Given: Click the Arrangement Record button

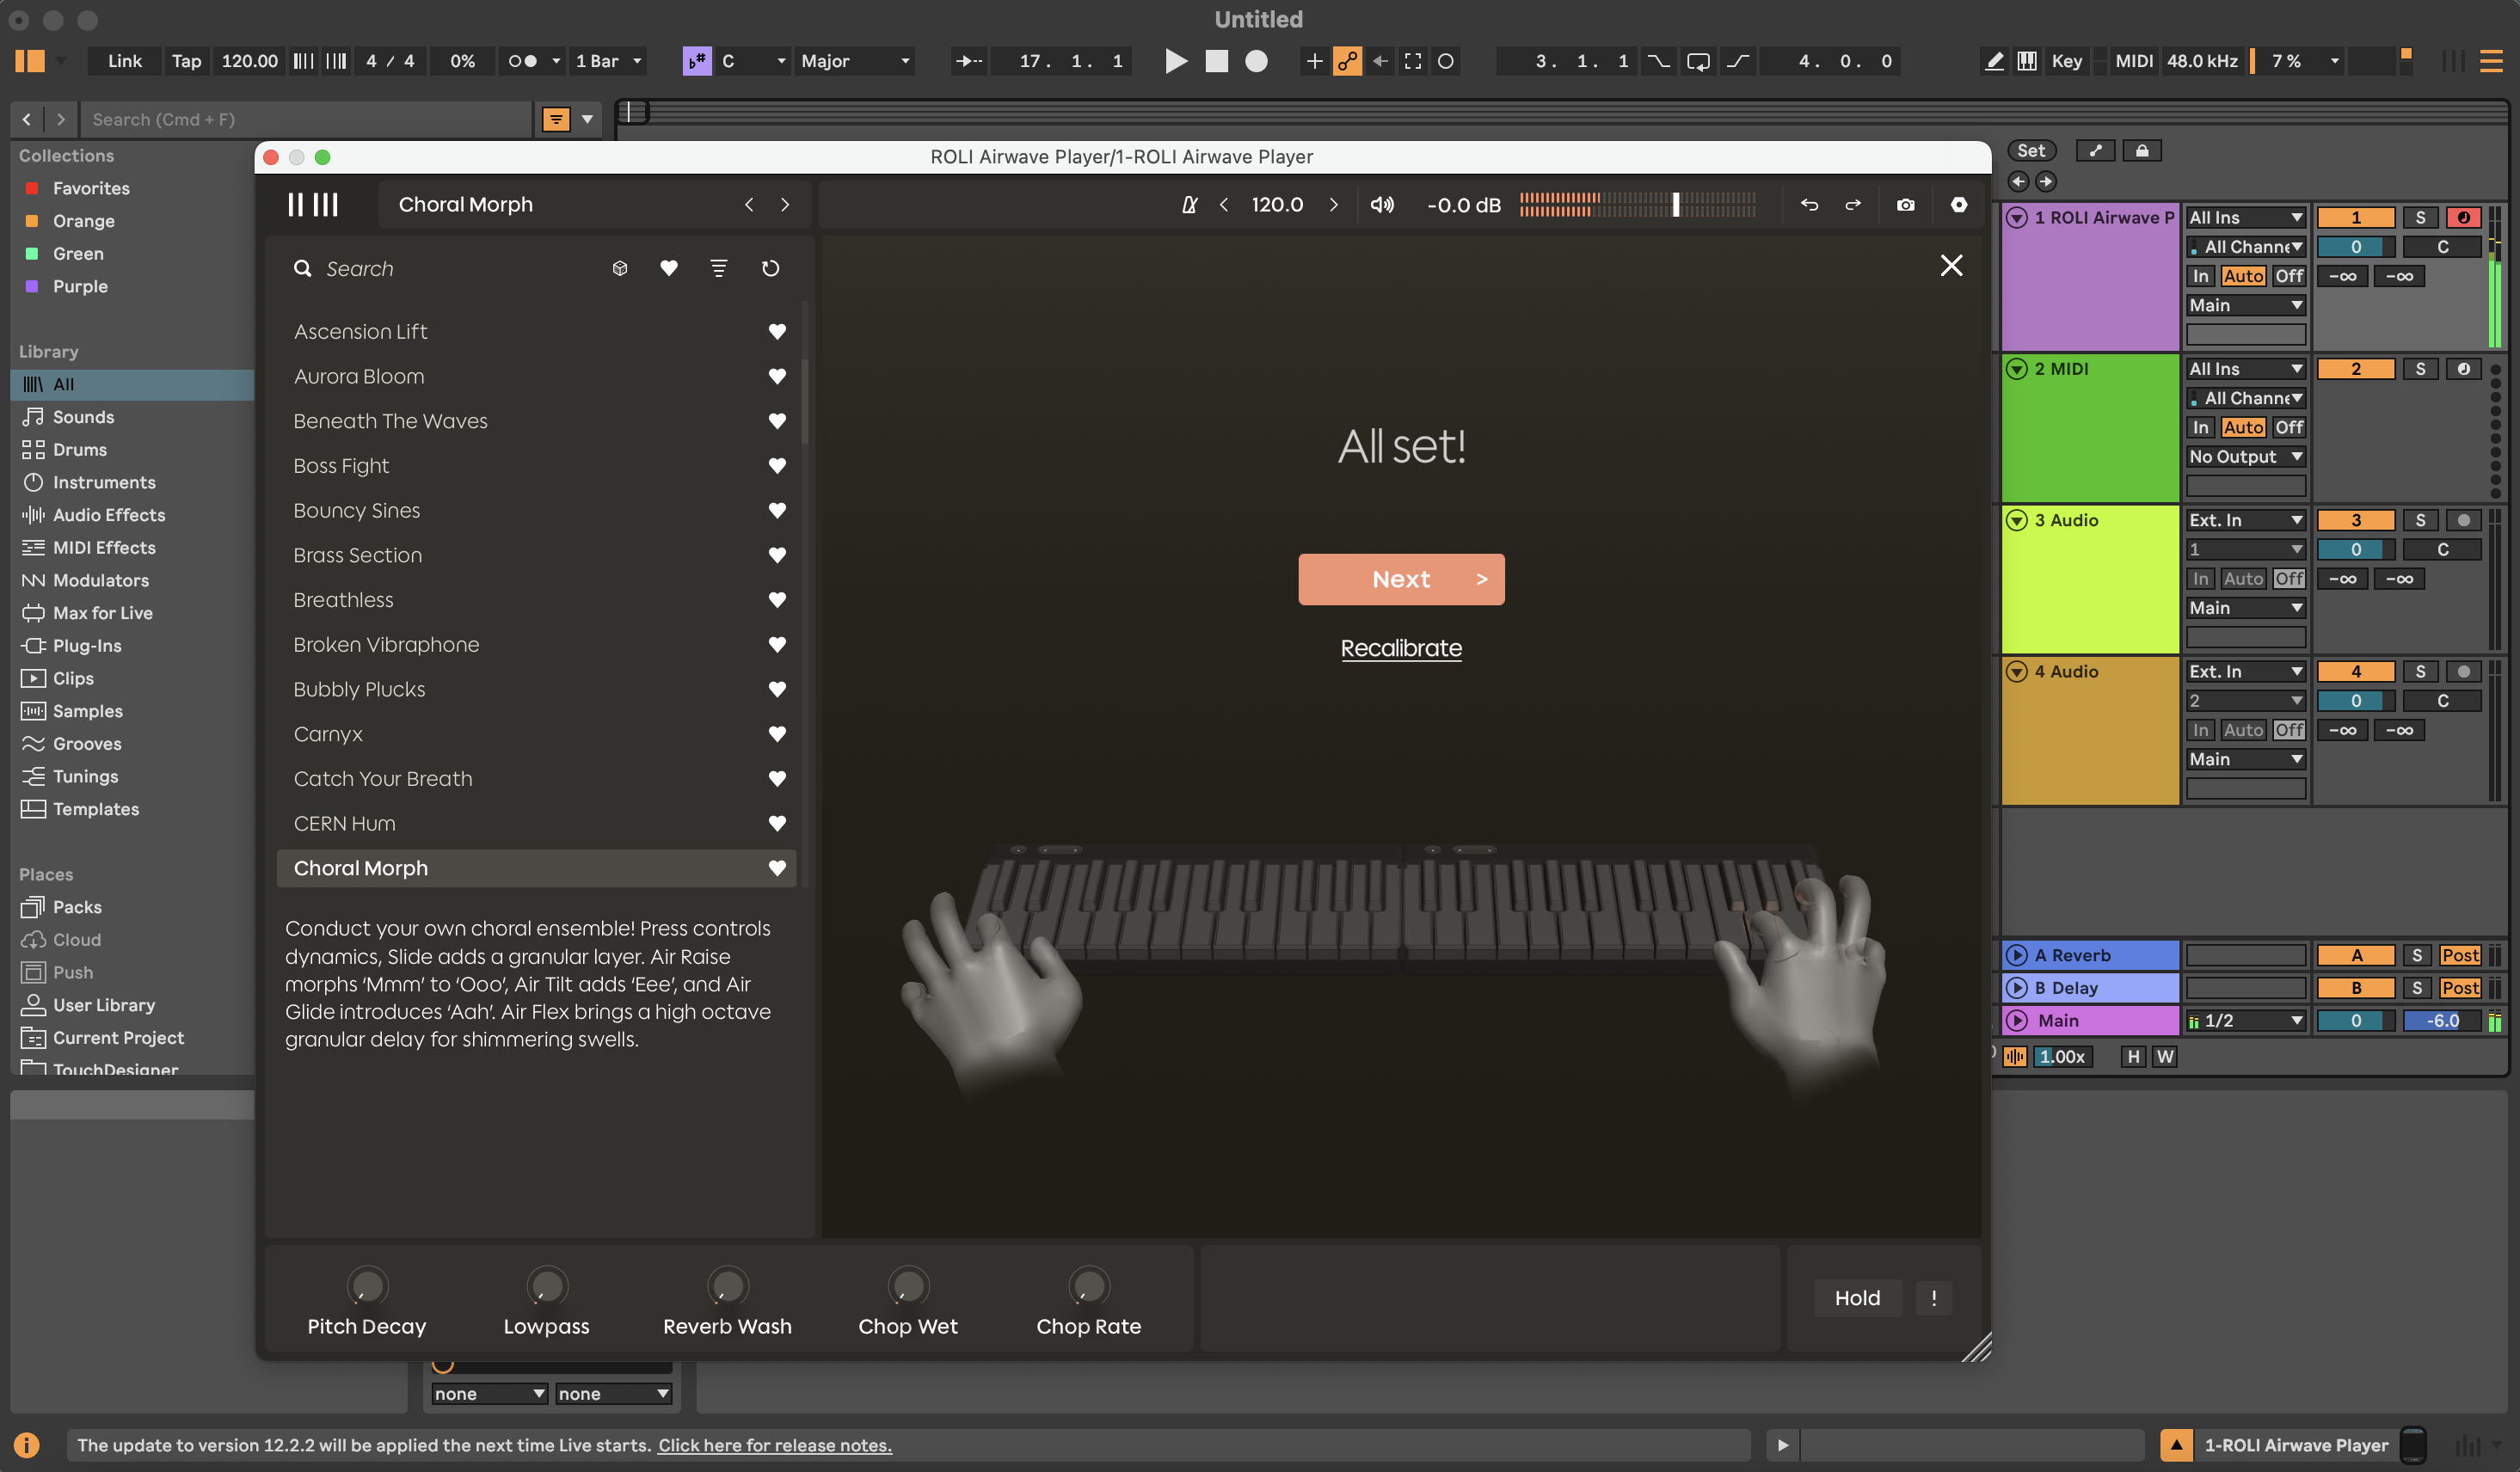Looking at the screenshot, I should (x=1256, y=61).
